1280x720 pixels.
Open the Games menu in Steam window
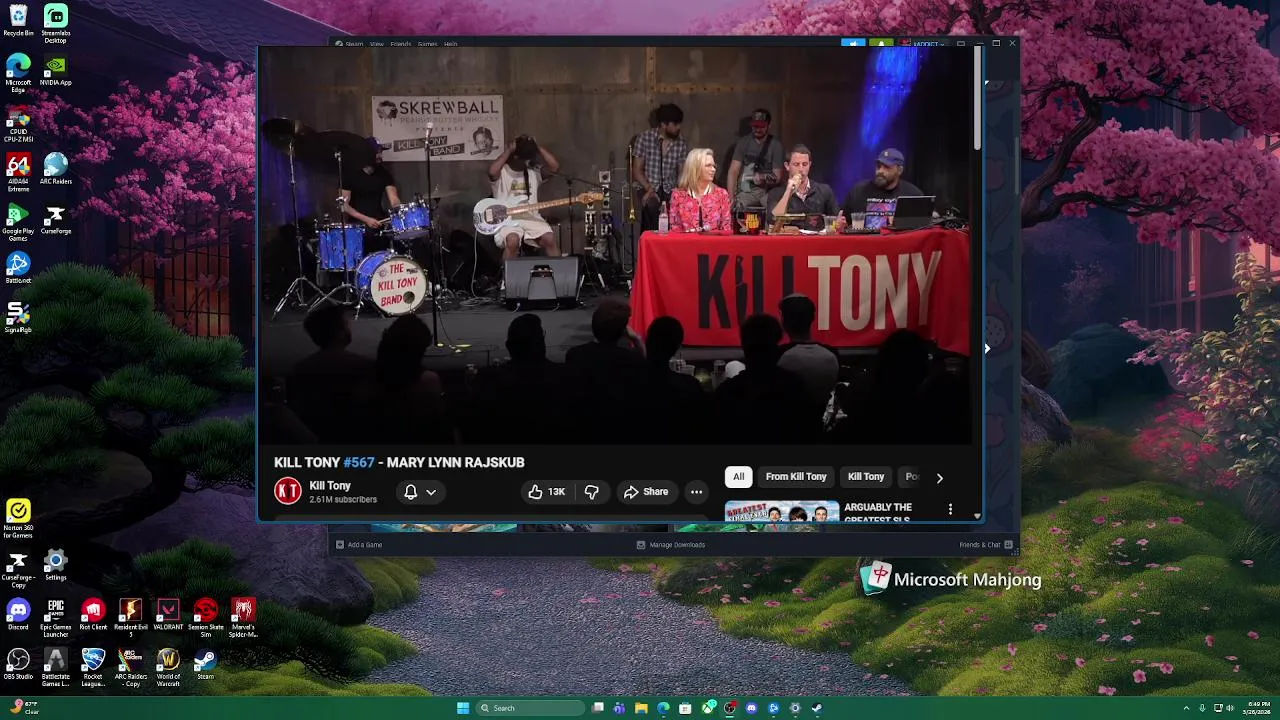pyautogui.click(x=428, y=44)
